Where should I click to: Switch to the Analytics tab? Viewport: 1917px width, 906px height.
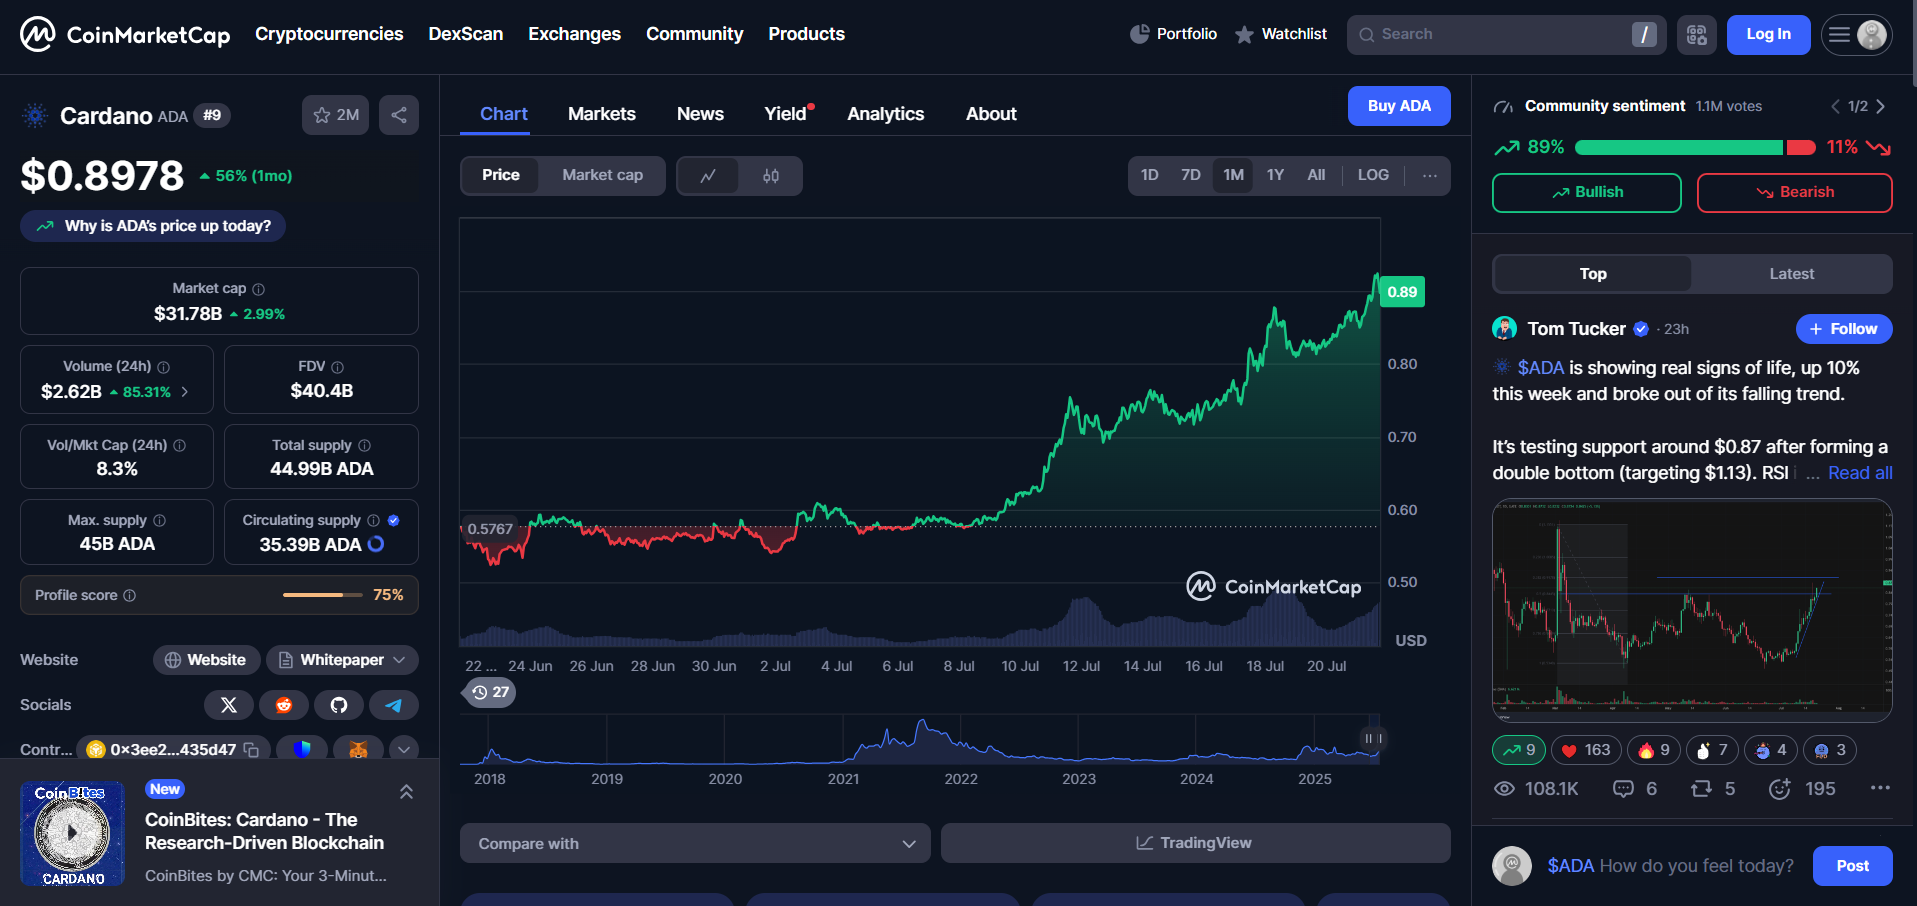[886, 114]
